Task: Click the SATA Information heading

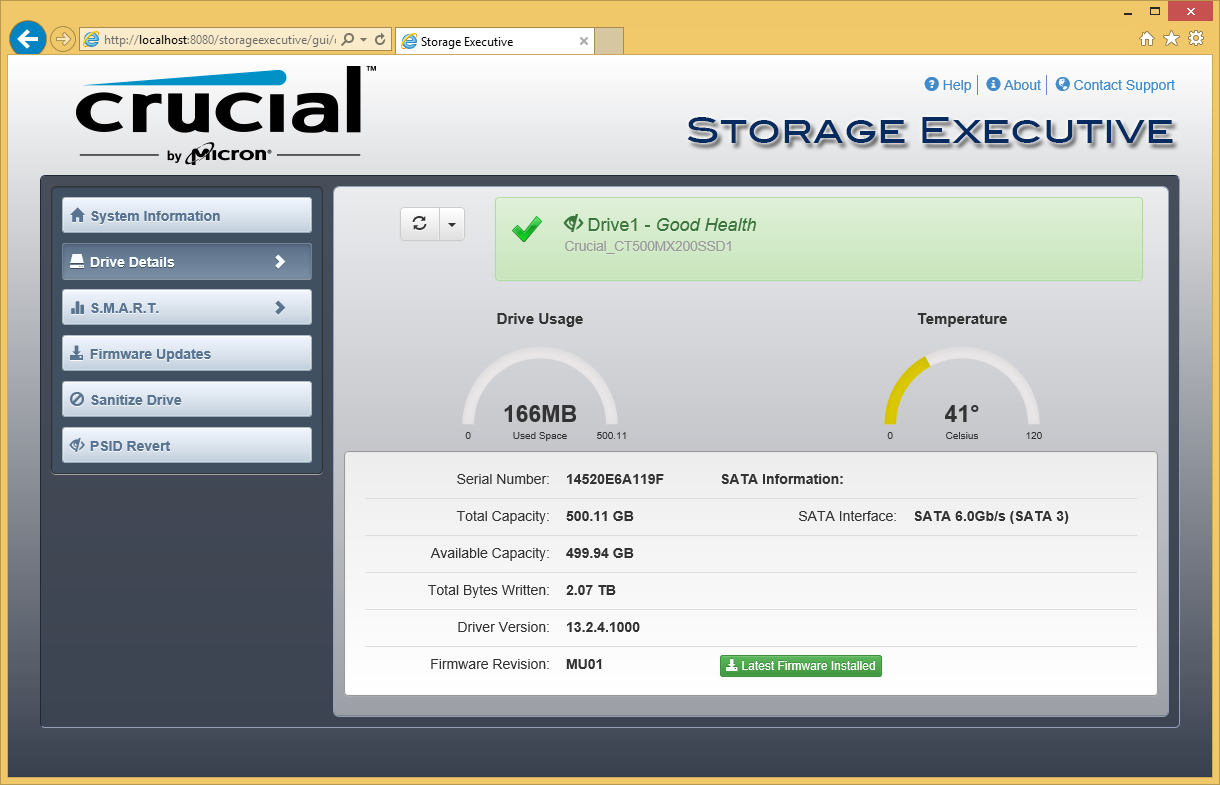Action: (782, 479)
